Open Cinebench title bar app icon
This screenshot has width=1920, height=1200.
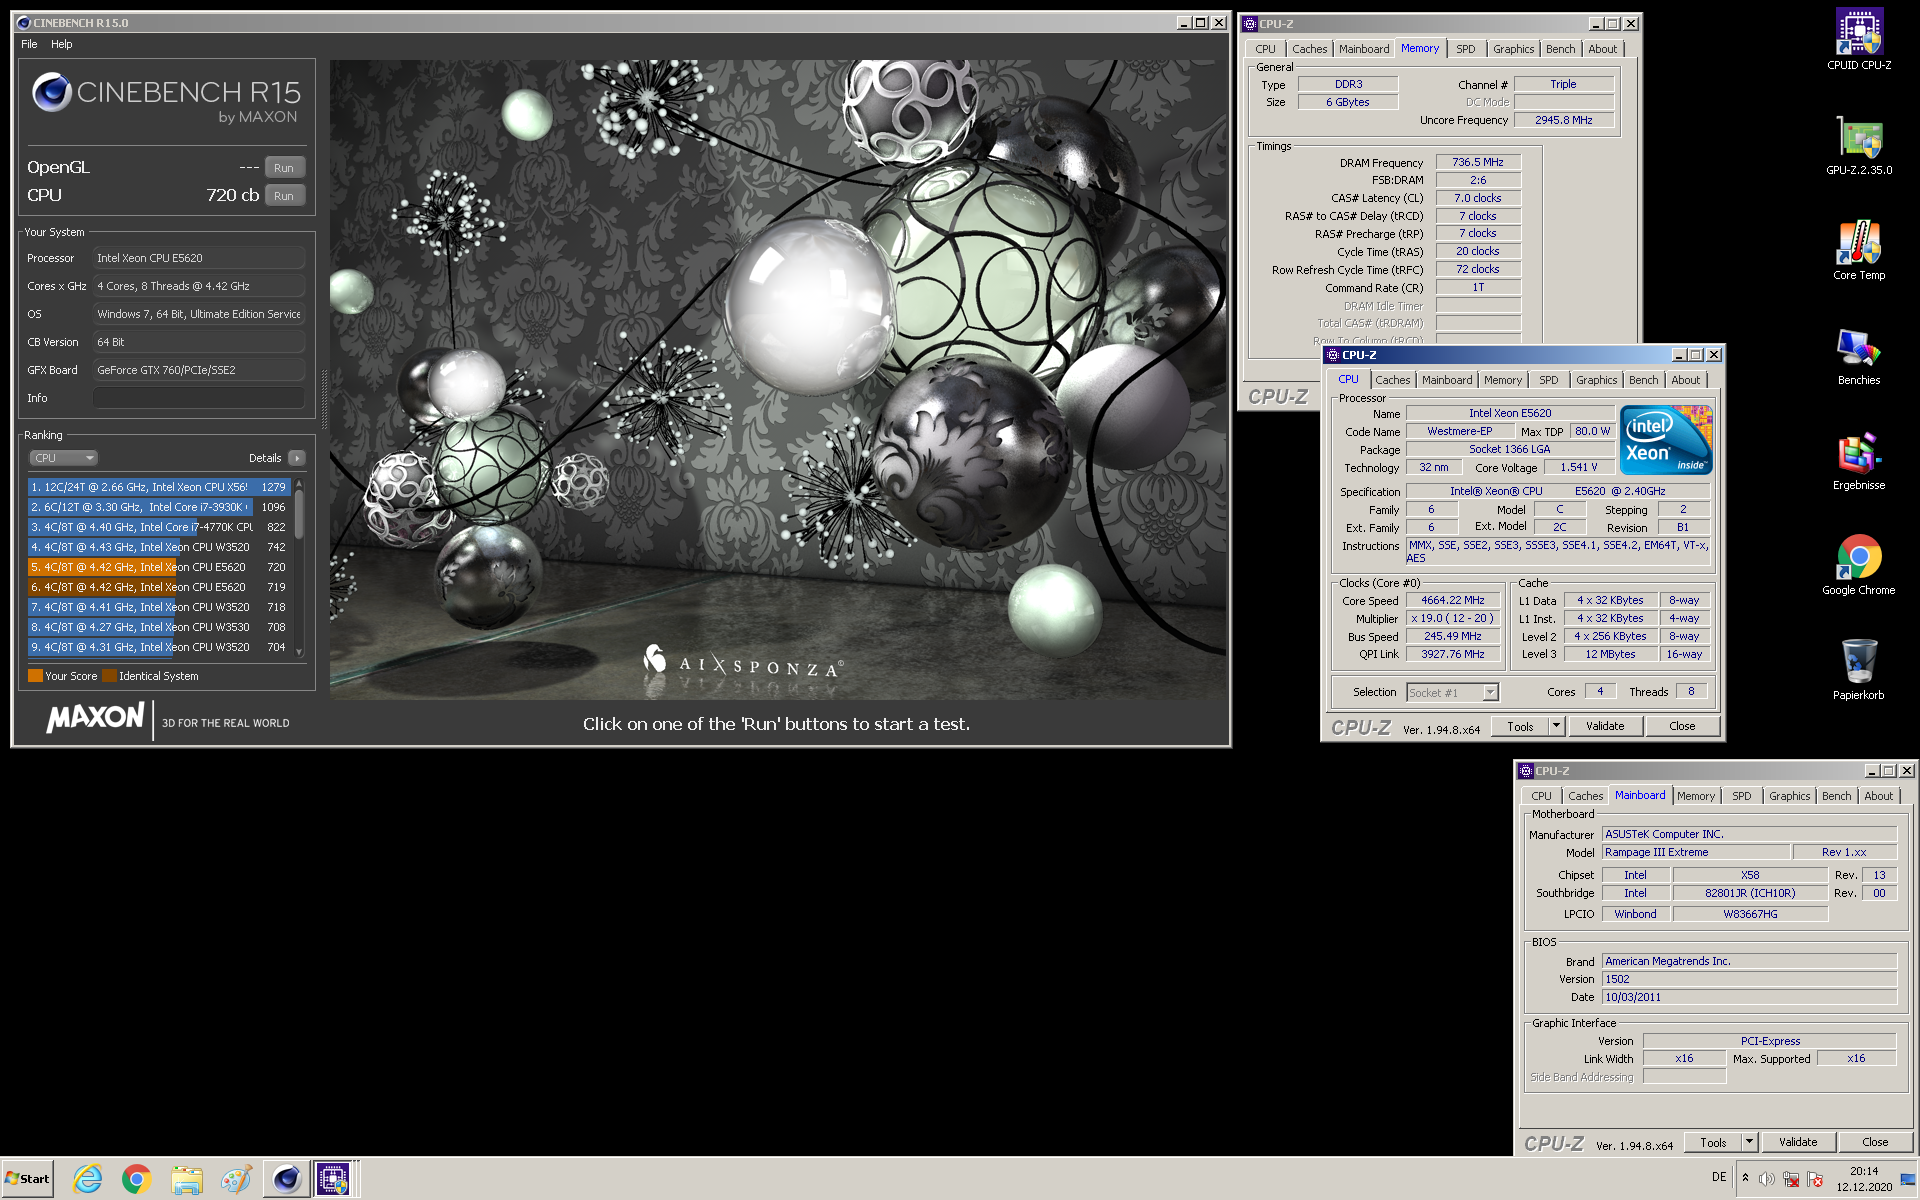24,22
